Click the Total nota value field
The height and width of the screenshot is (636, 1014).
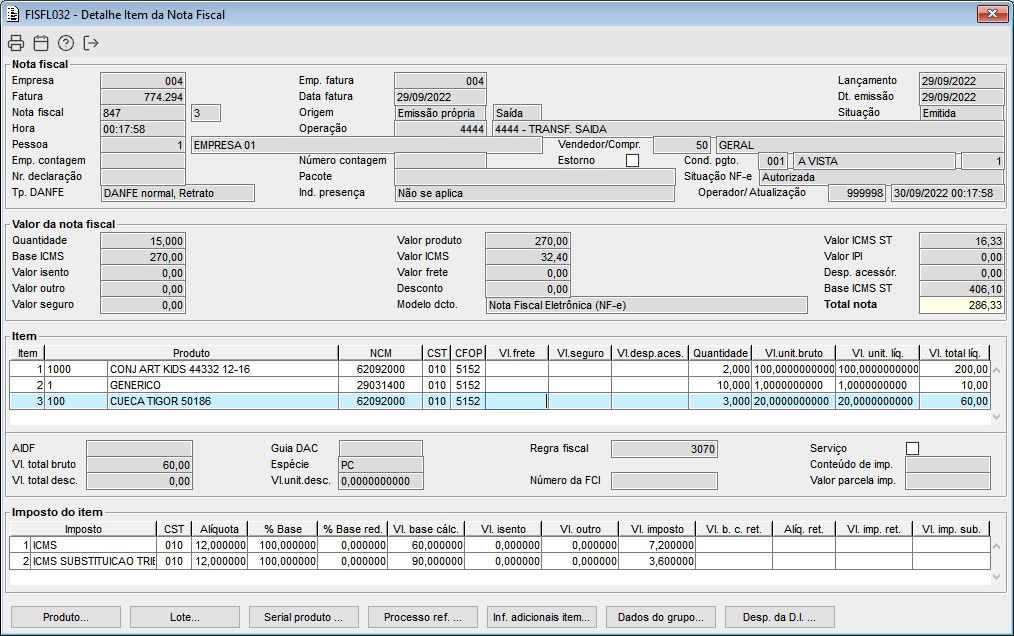click(961, 305)
